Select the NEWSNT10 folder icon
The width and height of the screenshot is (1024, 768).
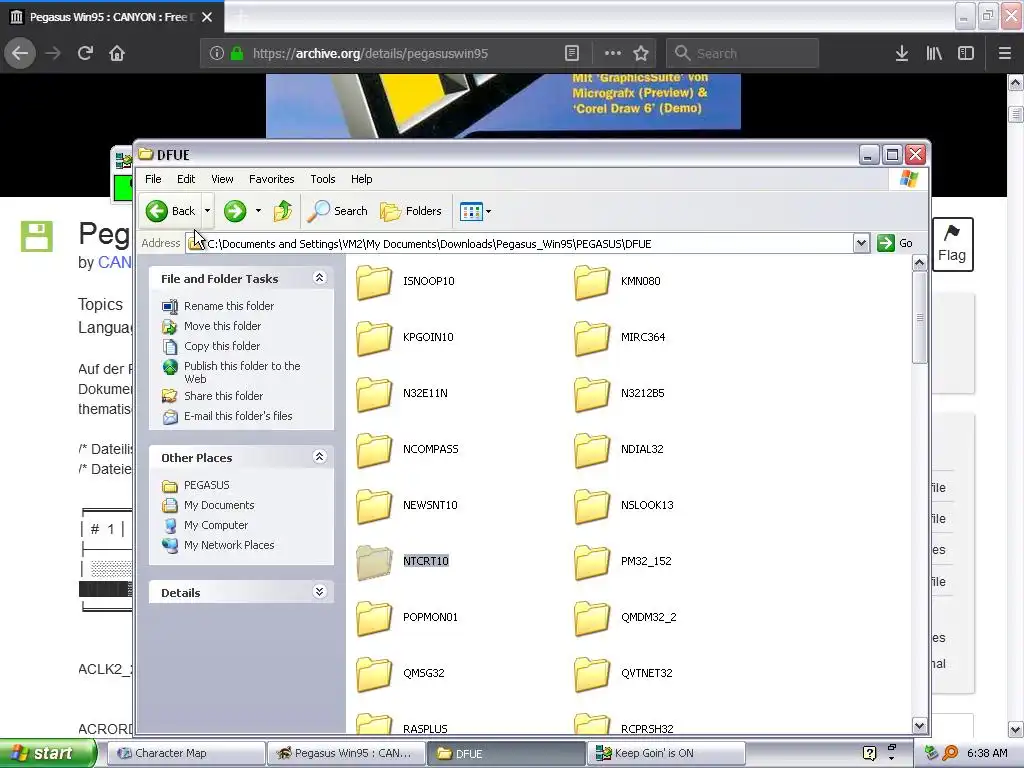(x=374, y=505)
